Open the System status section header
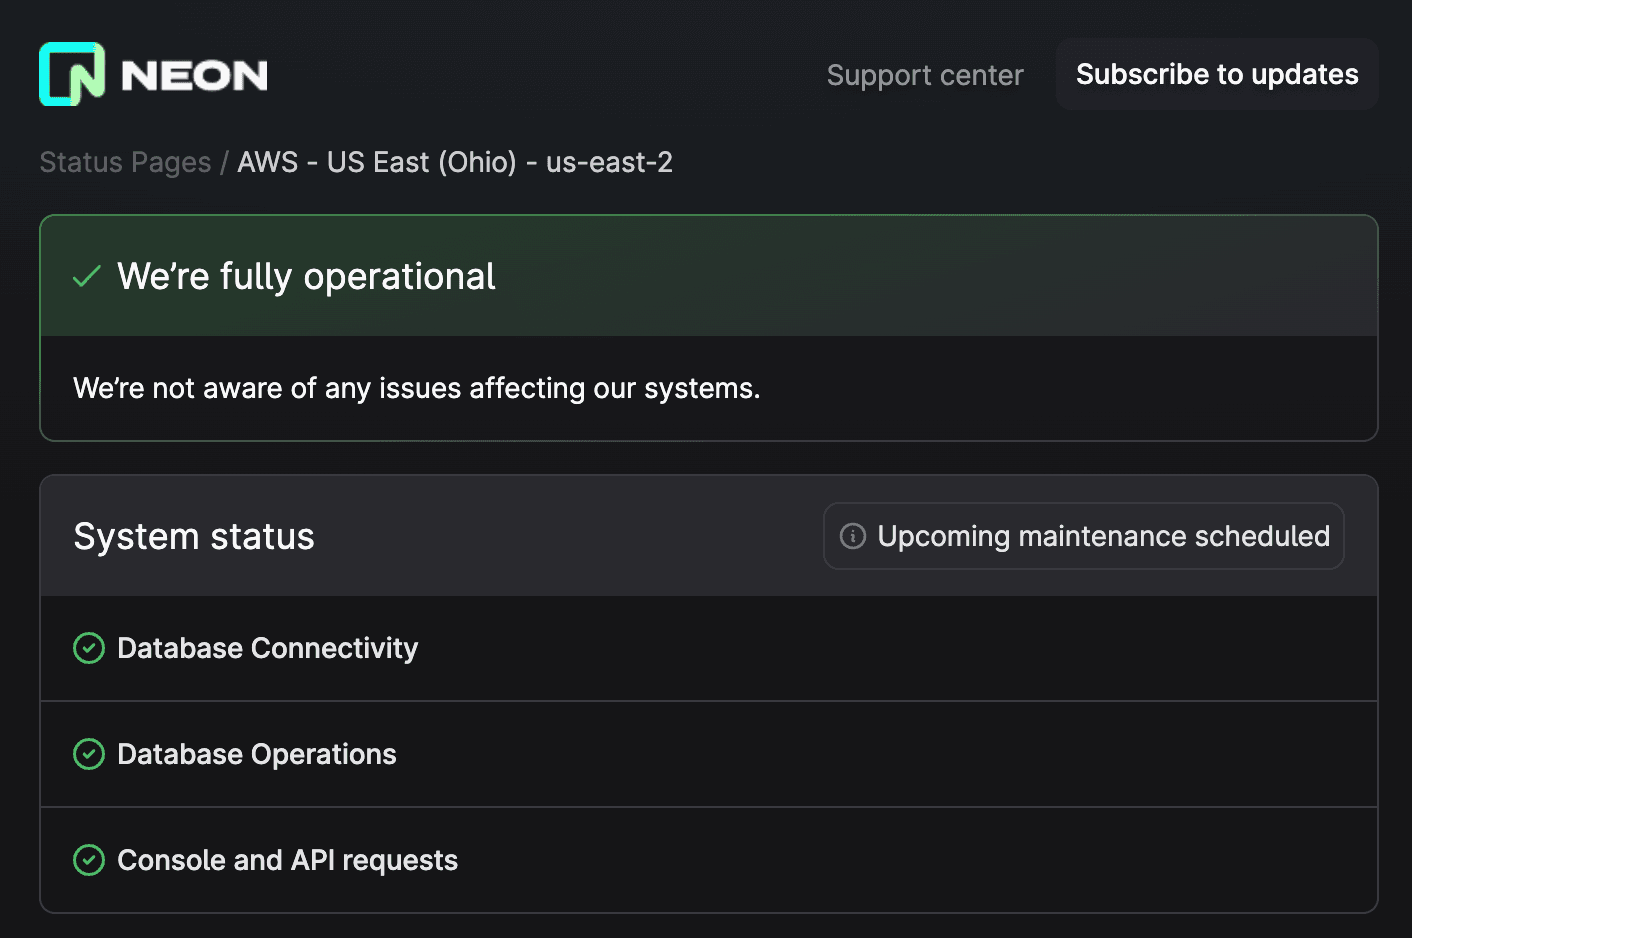This screenshot has width=1638, height=938. click(x=194, y=536)
